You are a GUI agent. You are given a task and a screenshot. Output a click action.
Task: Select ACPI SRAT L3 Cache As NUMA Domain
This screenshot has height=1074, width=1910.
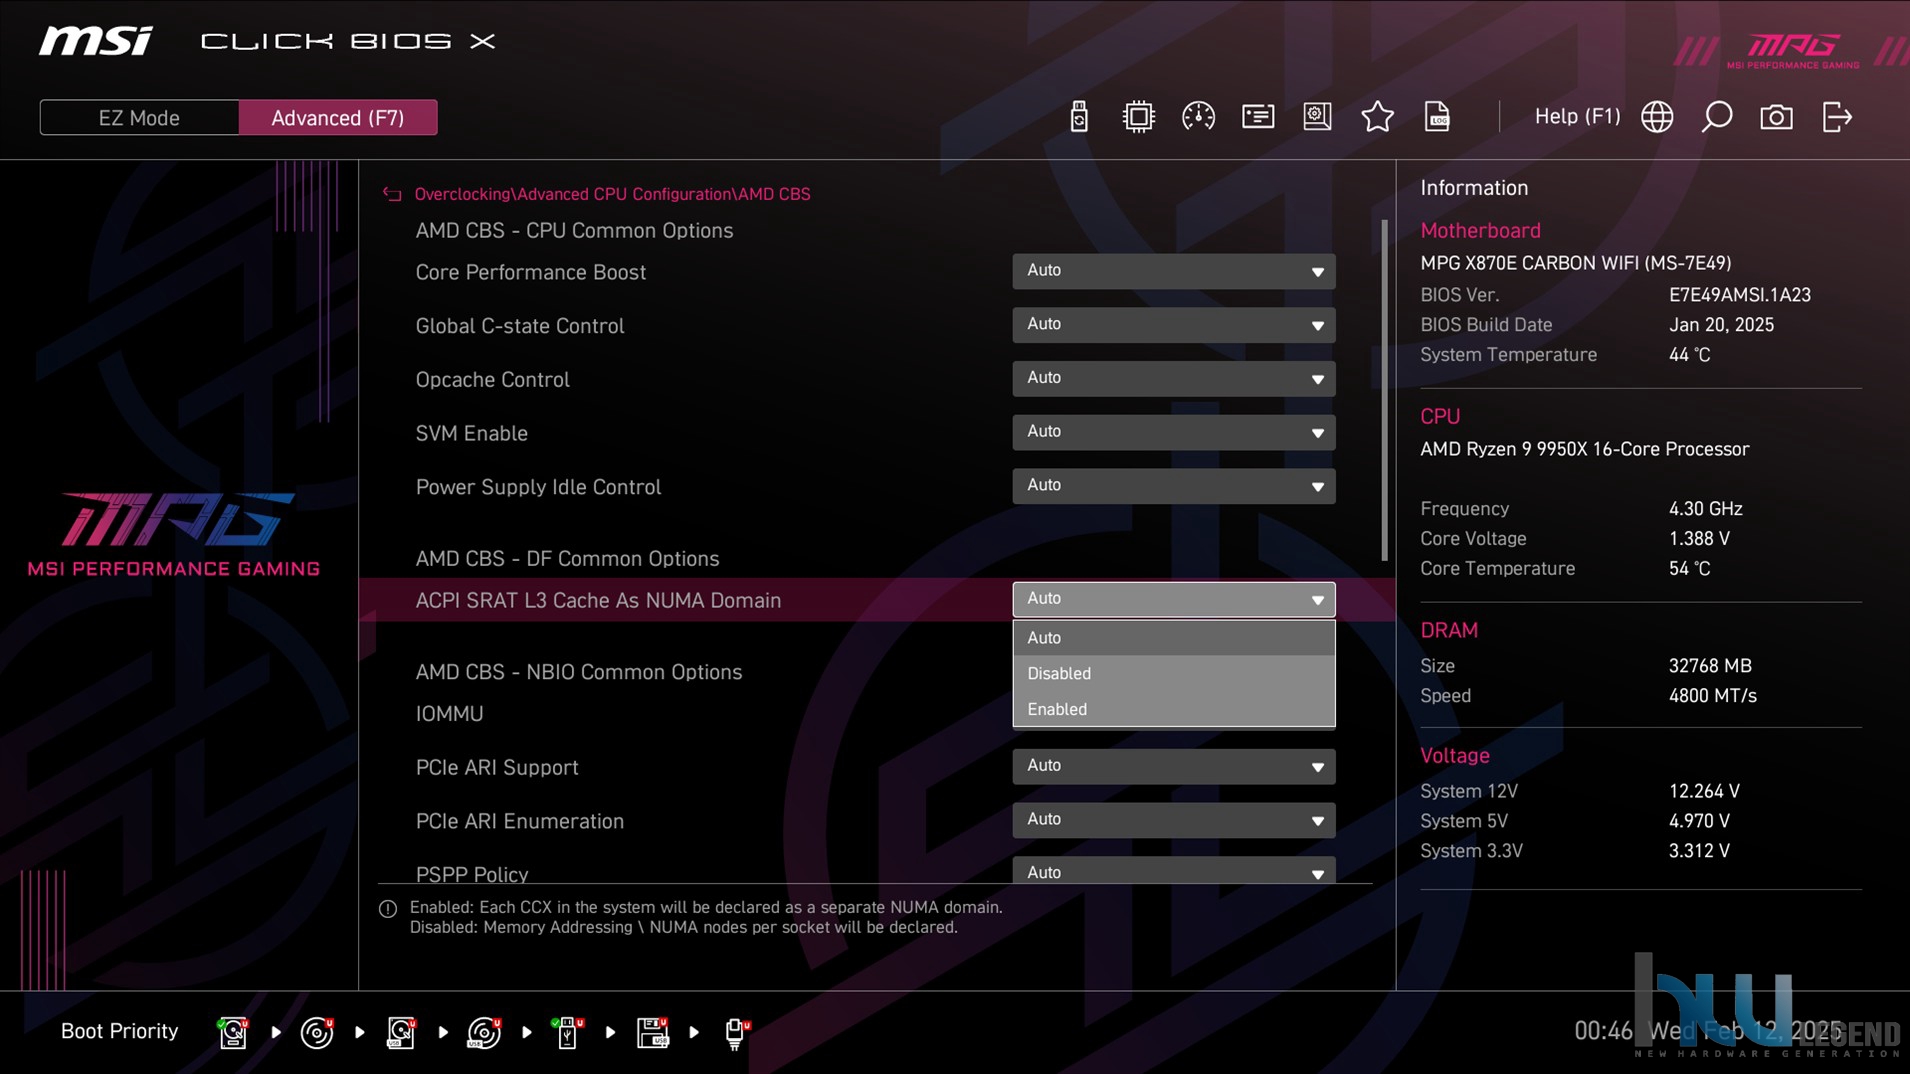point(598,600)
